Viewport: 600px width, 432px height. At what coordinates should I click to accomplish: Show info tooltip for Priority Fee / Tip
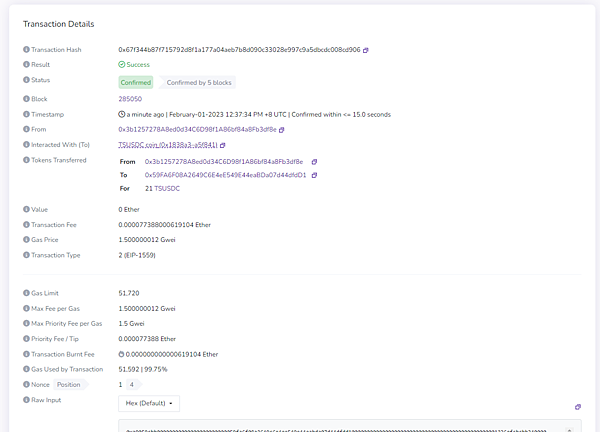(x=26, y=339)
